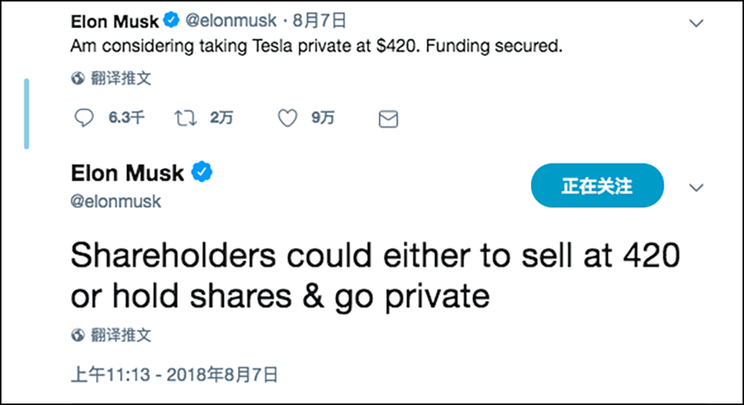Open the chevron menu next to 正在关注
744x405 pixels.
pos(697,187)
